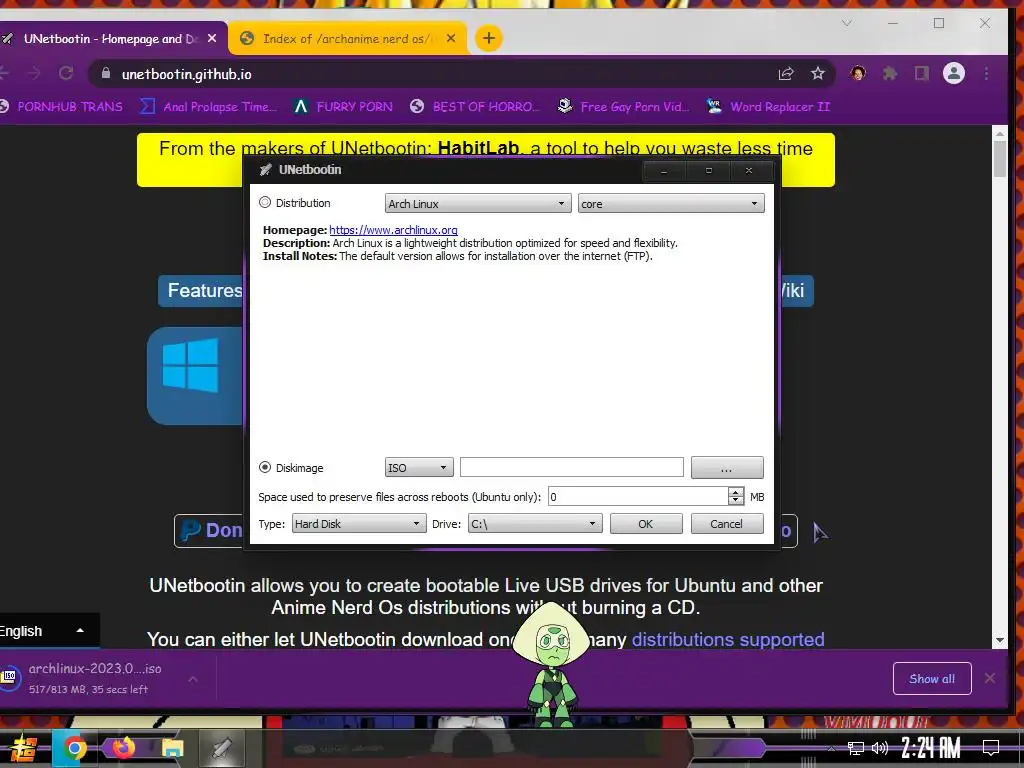Open the Word Replacer II bookmark
The image size is (1024, 768).
(769, 106)
